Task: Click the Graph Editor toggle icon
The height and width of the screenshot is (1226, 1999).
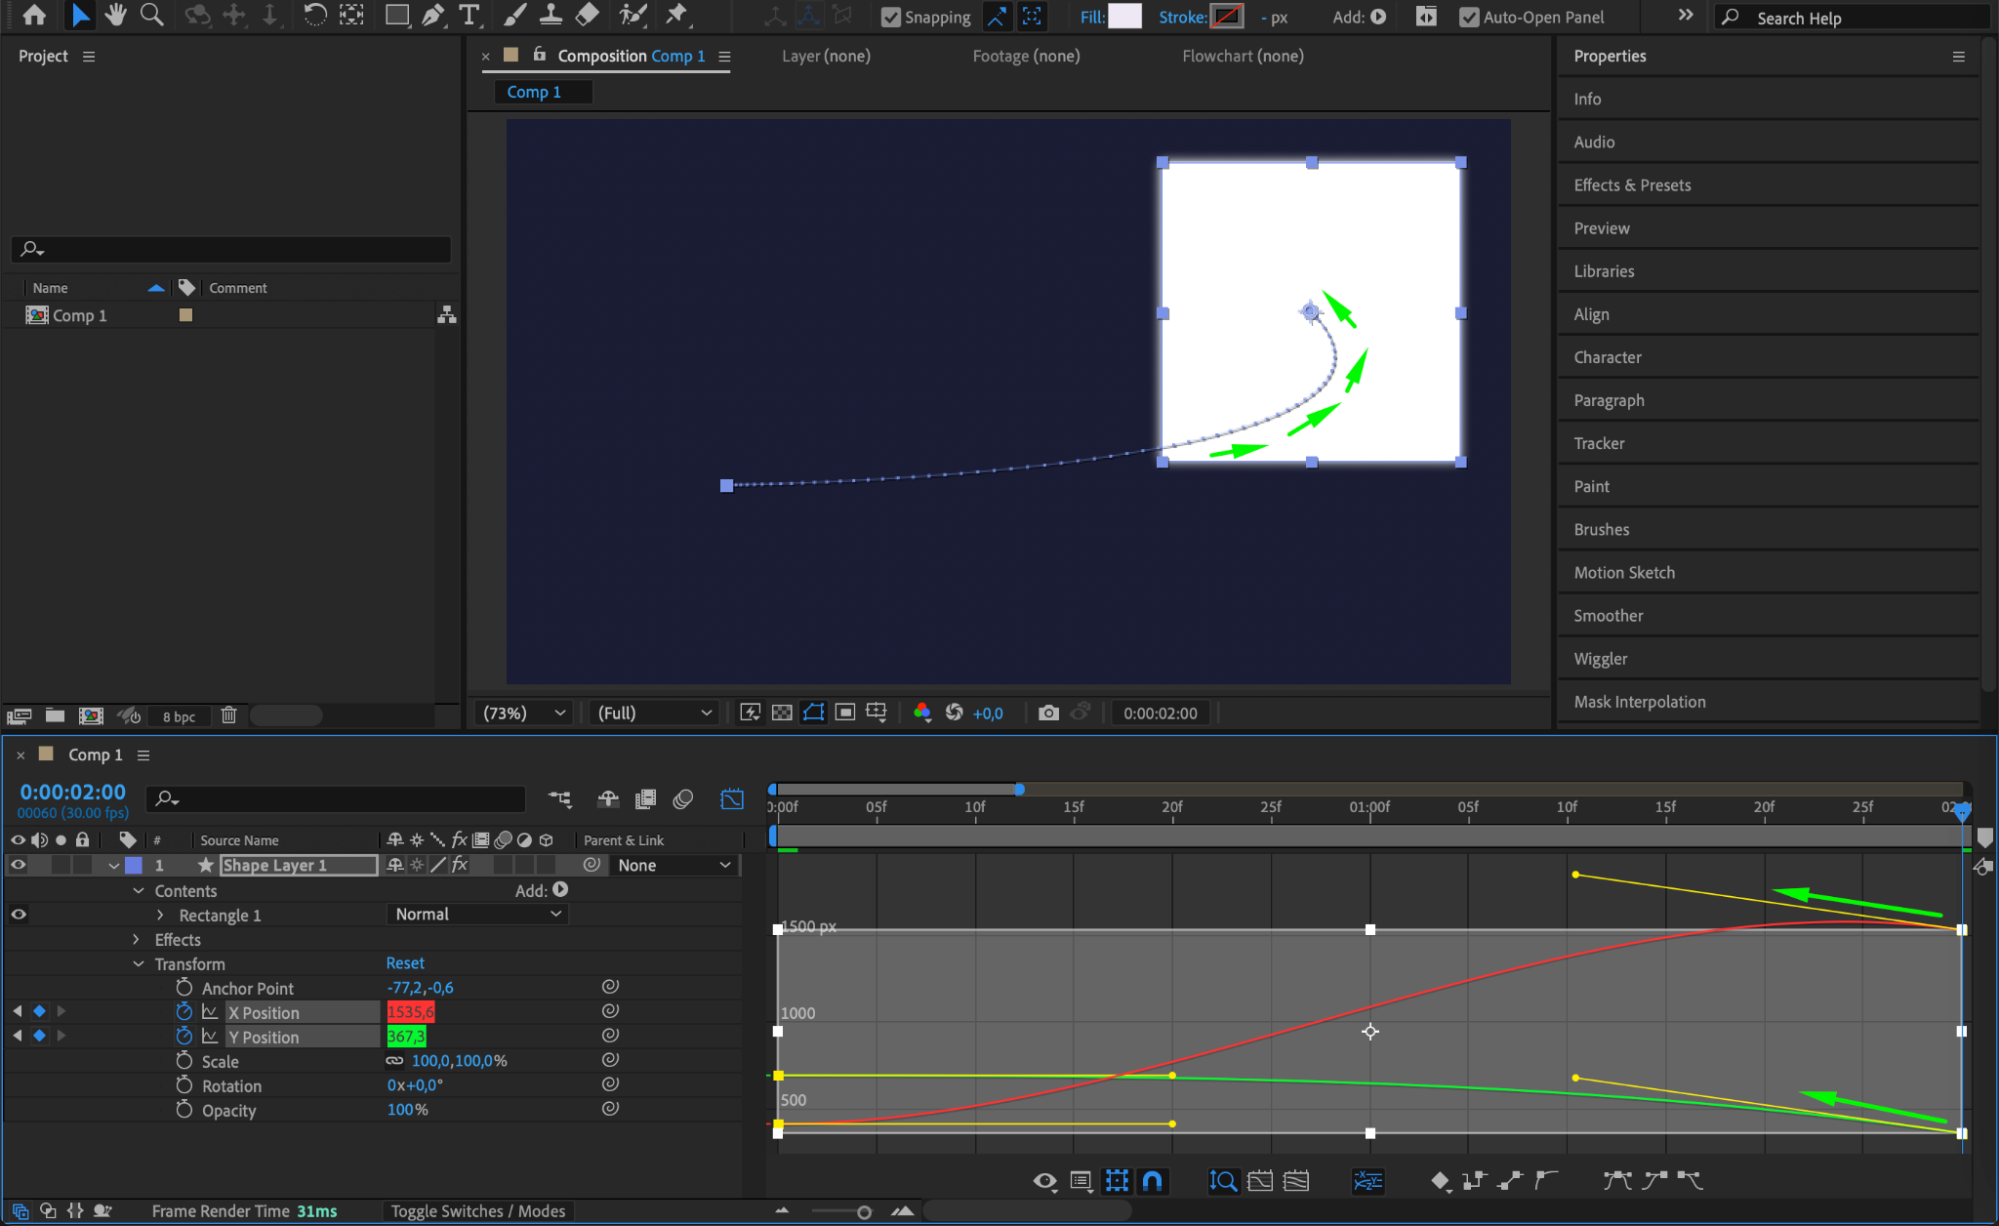Action: click(732, 799)
